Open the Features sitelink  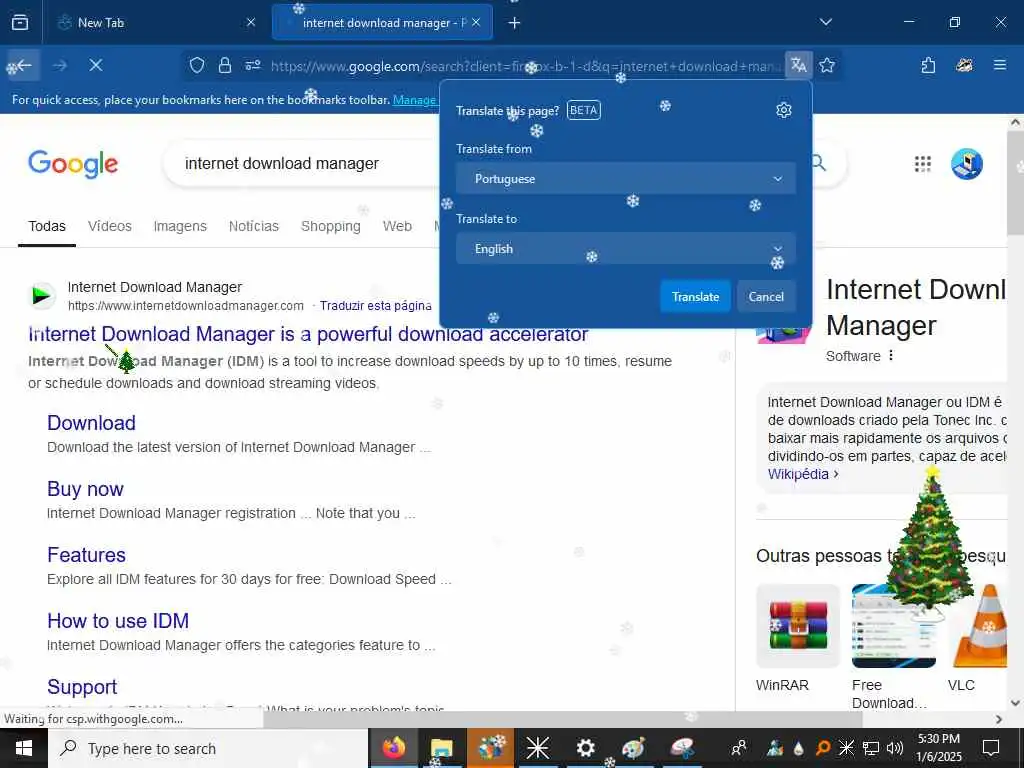[x=86, y=554]
